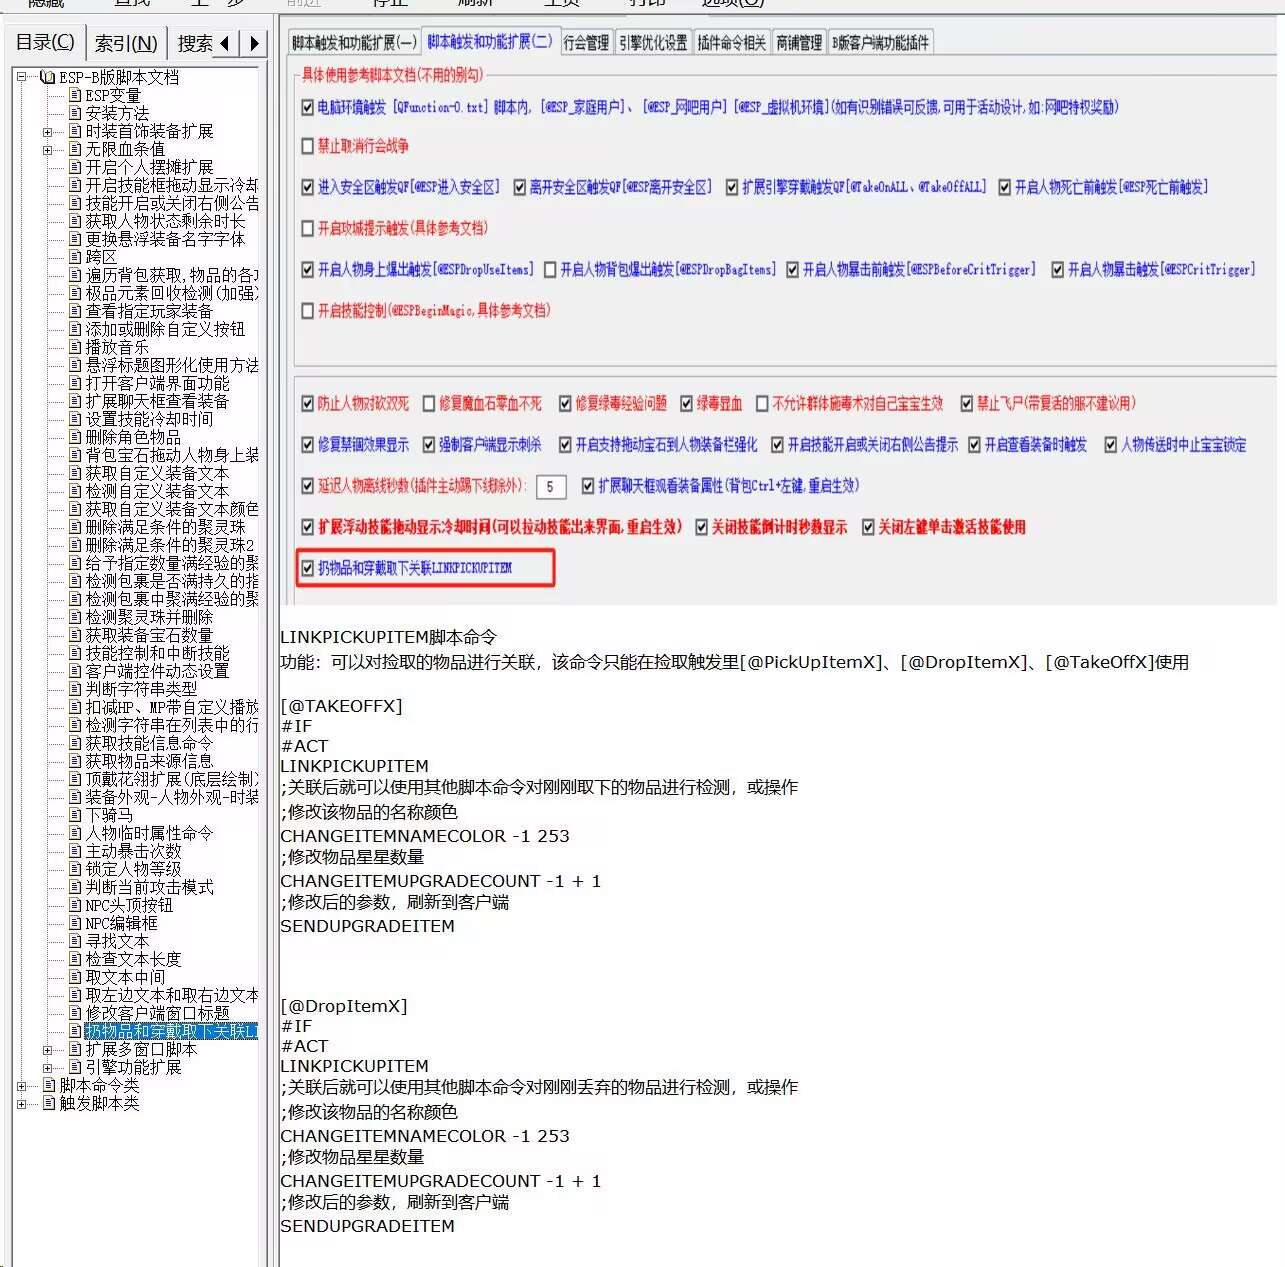Click the page icon next to ESP变量

pos(75,95)
